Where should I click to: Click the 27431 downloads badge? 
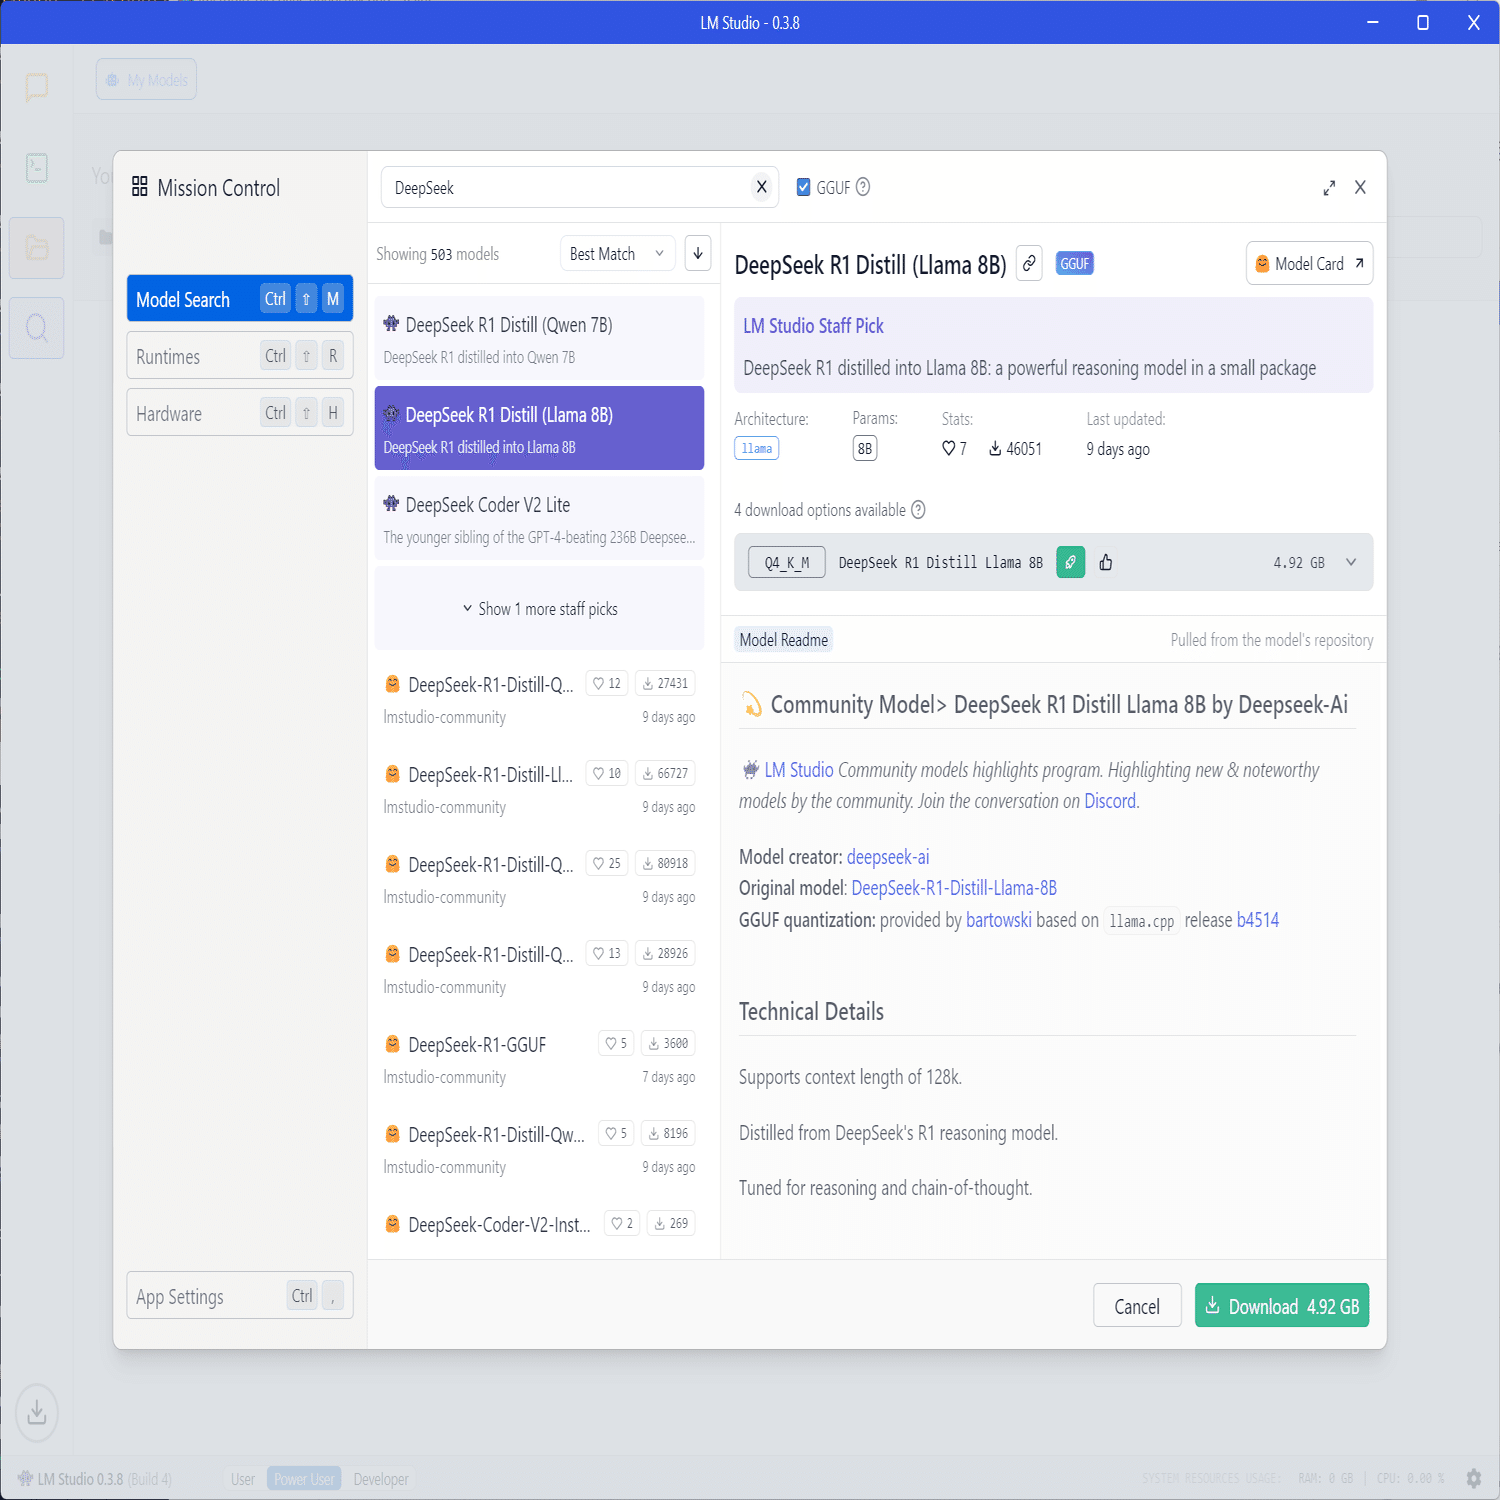[665, 684]
